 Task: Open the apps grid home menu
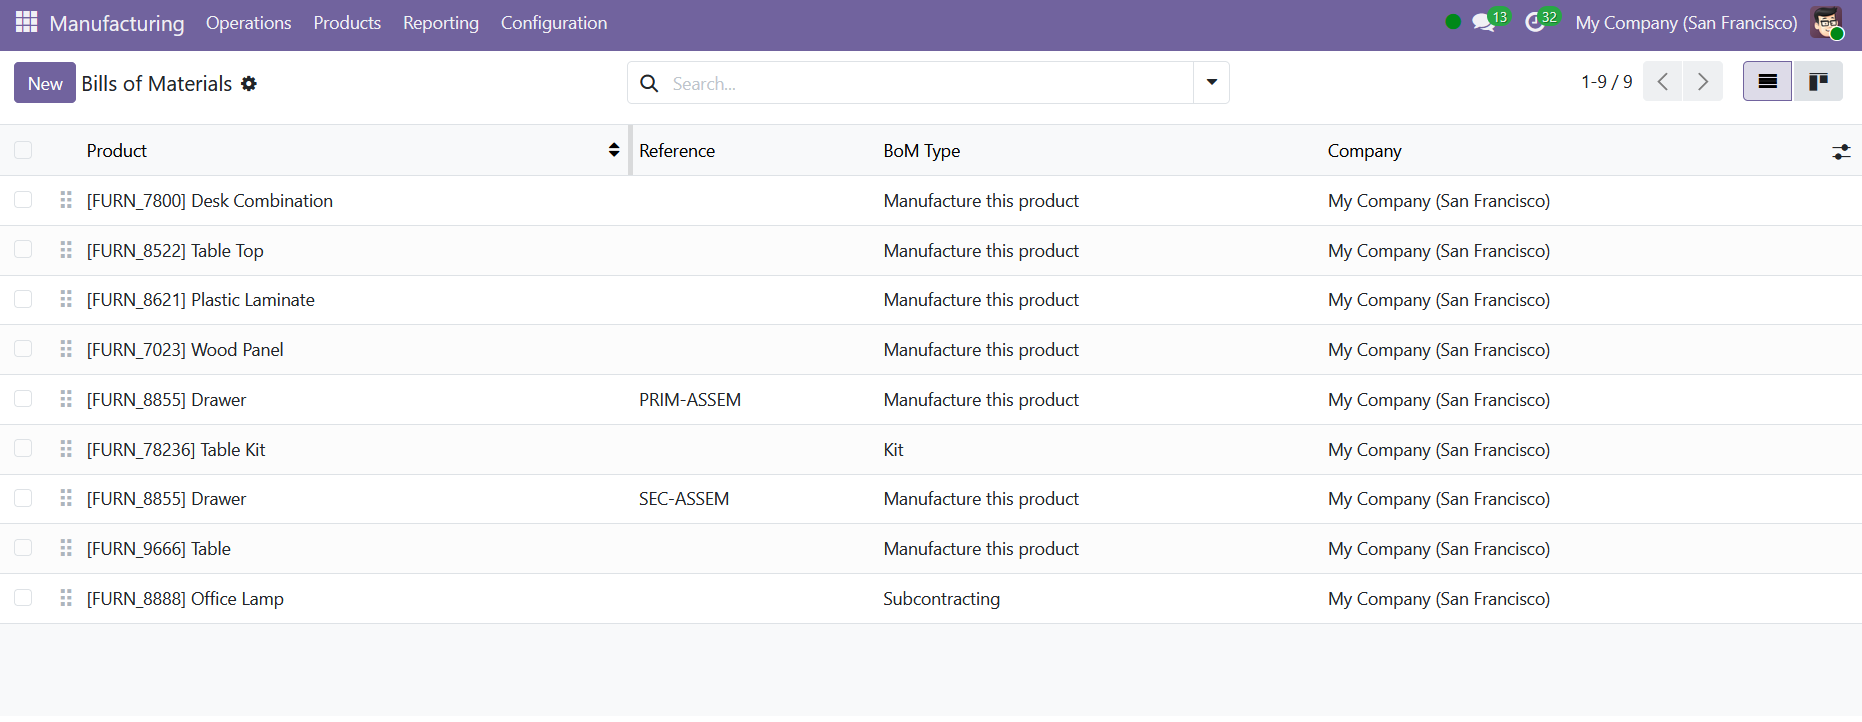coord(26,22)
